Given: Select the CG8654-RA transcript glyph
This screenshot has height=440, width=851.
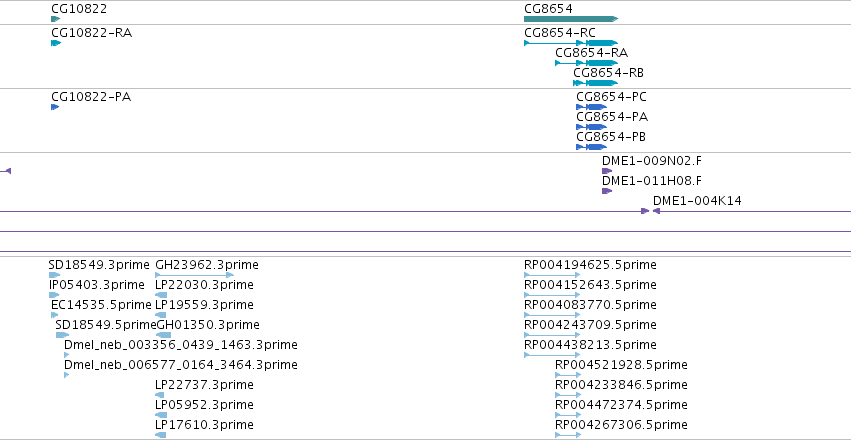Looking at the screenshot, I should click(587, 63).
